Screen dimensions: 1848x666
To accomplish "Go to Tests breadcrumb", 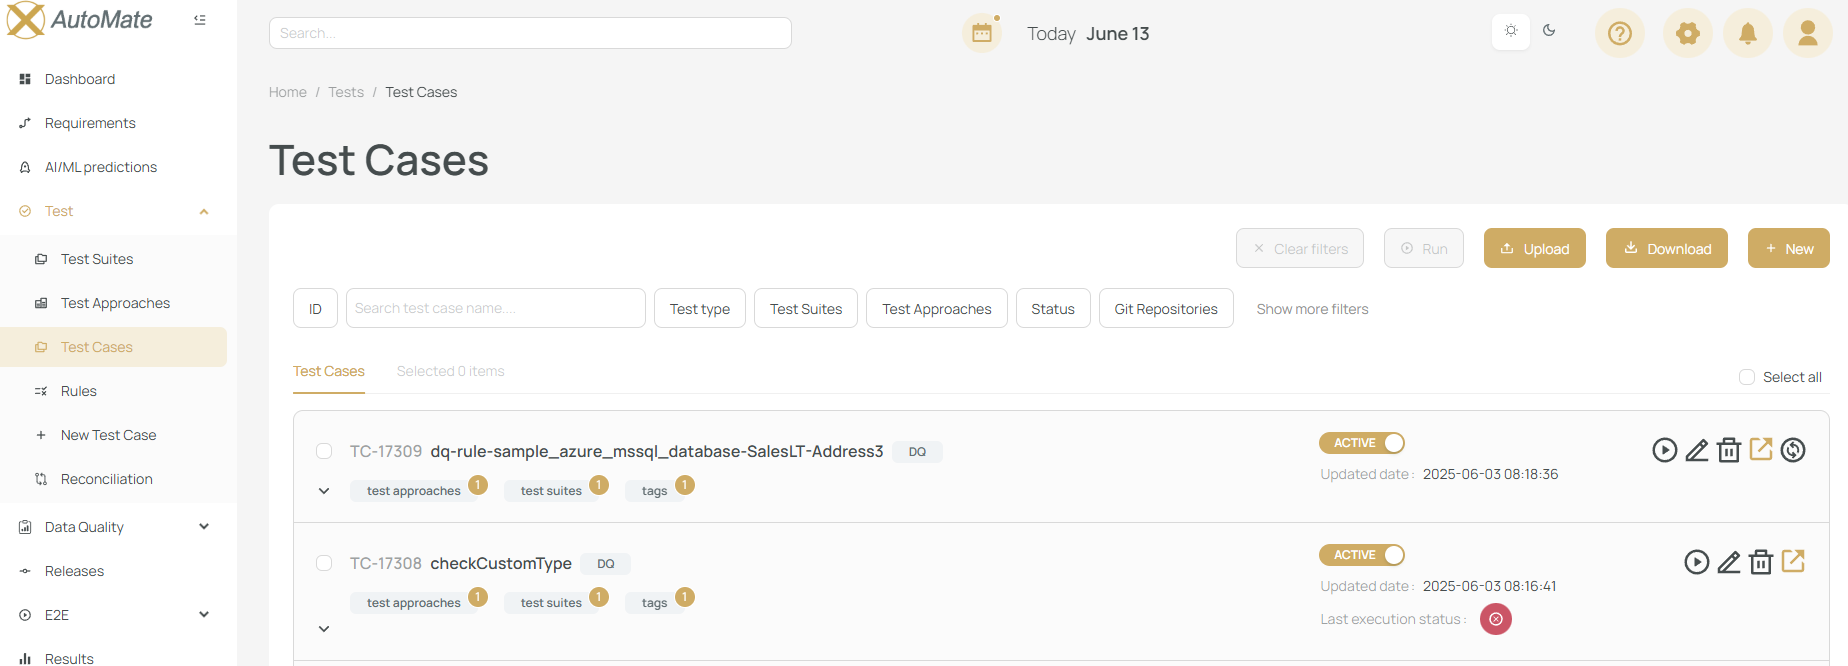I will [x=346, y=92].
